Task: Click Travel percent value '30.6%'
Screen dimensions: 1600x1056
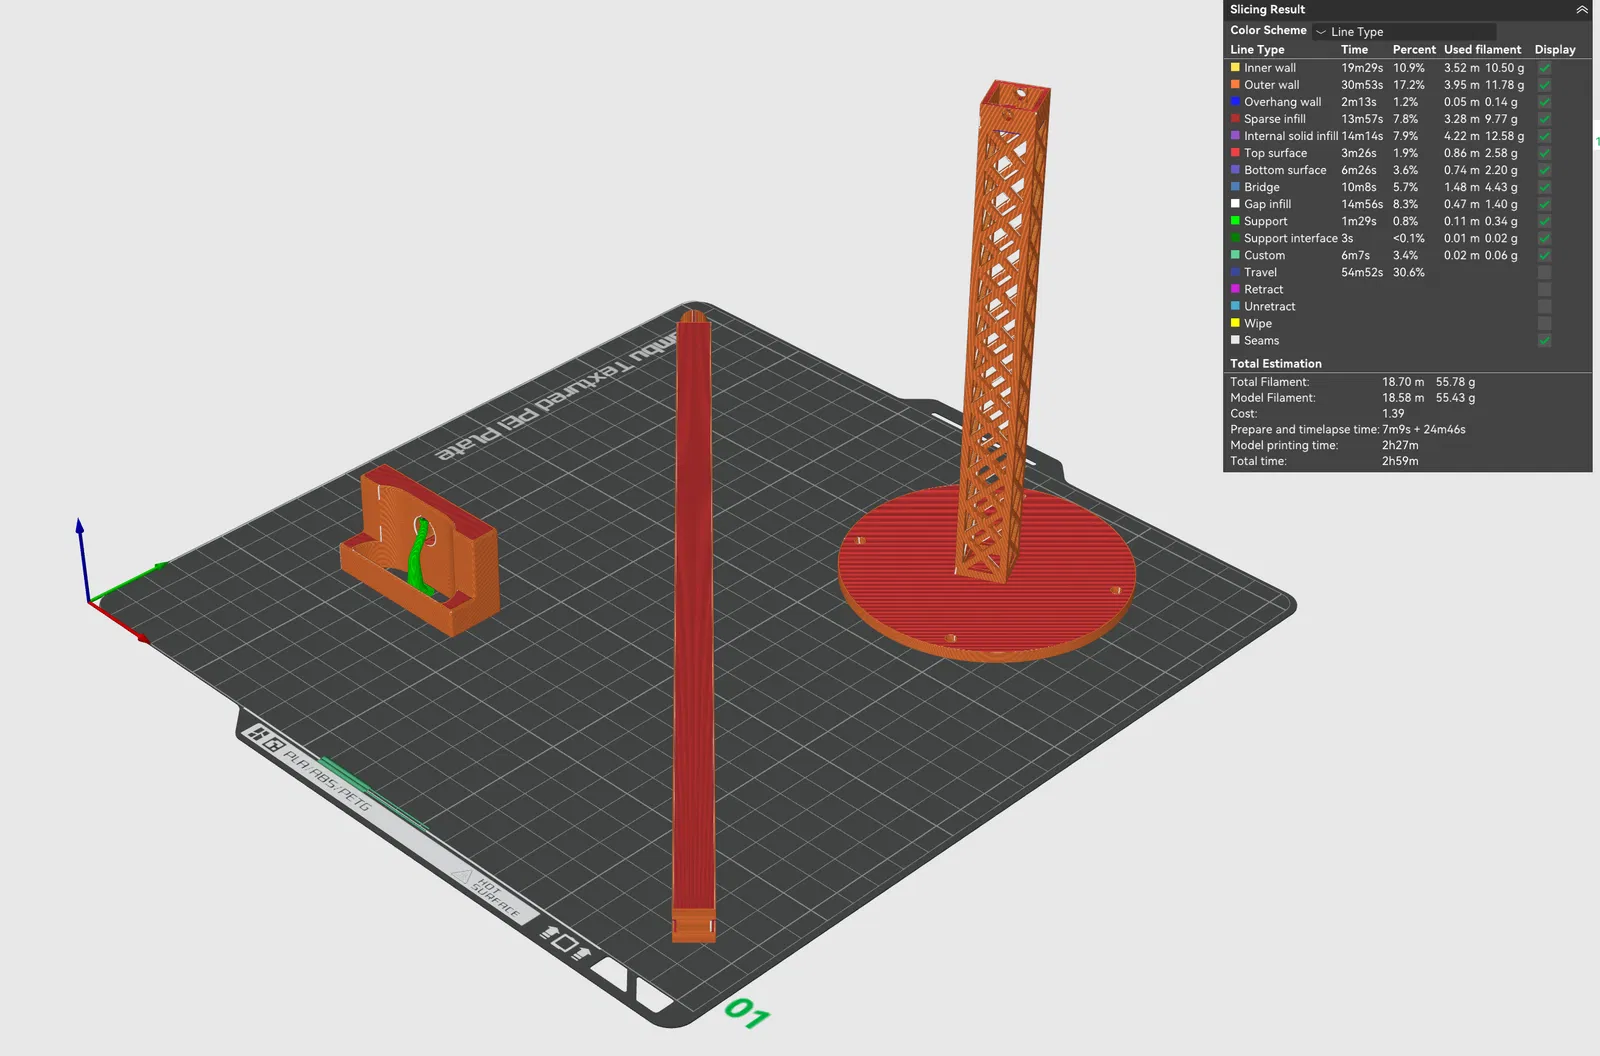Action: tap(1409, 272)
